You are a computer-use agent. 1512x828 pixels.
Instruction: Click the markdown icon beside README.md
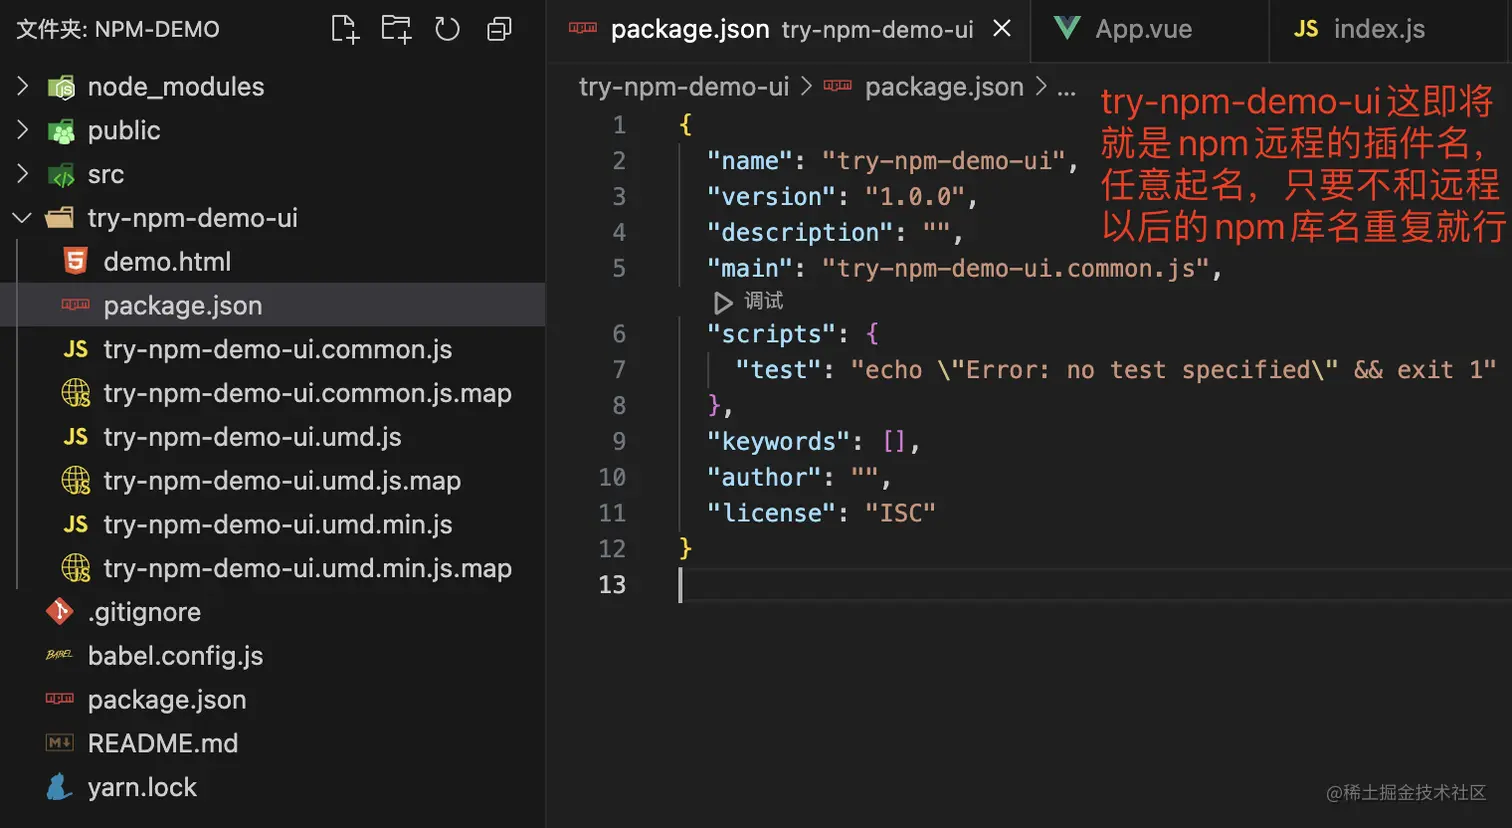60,743
